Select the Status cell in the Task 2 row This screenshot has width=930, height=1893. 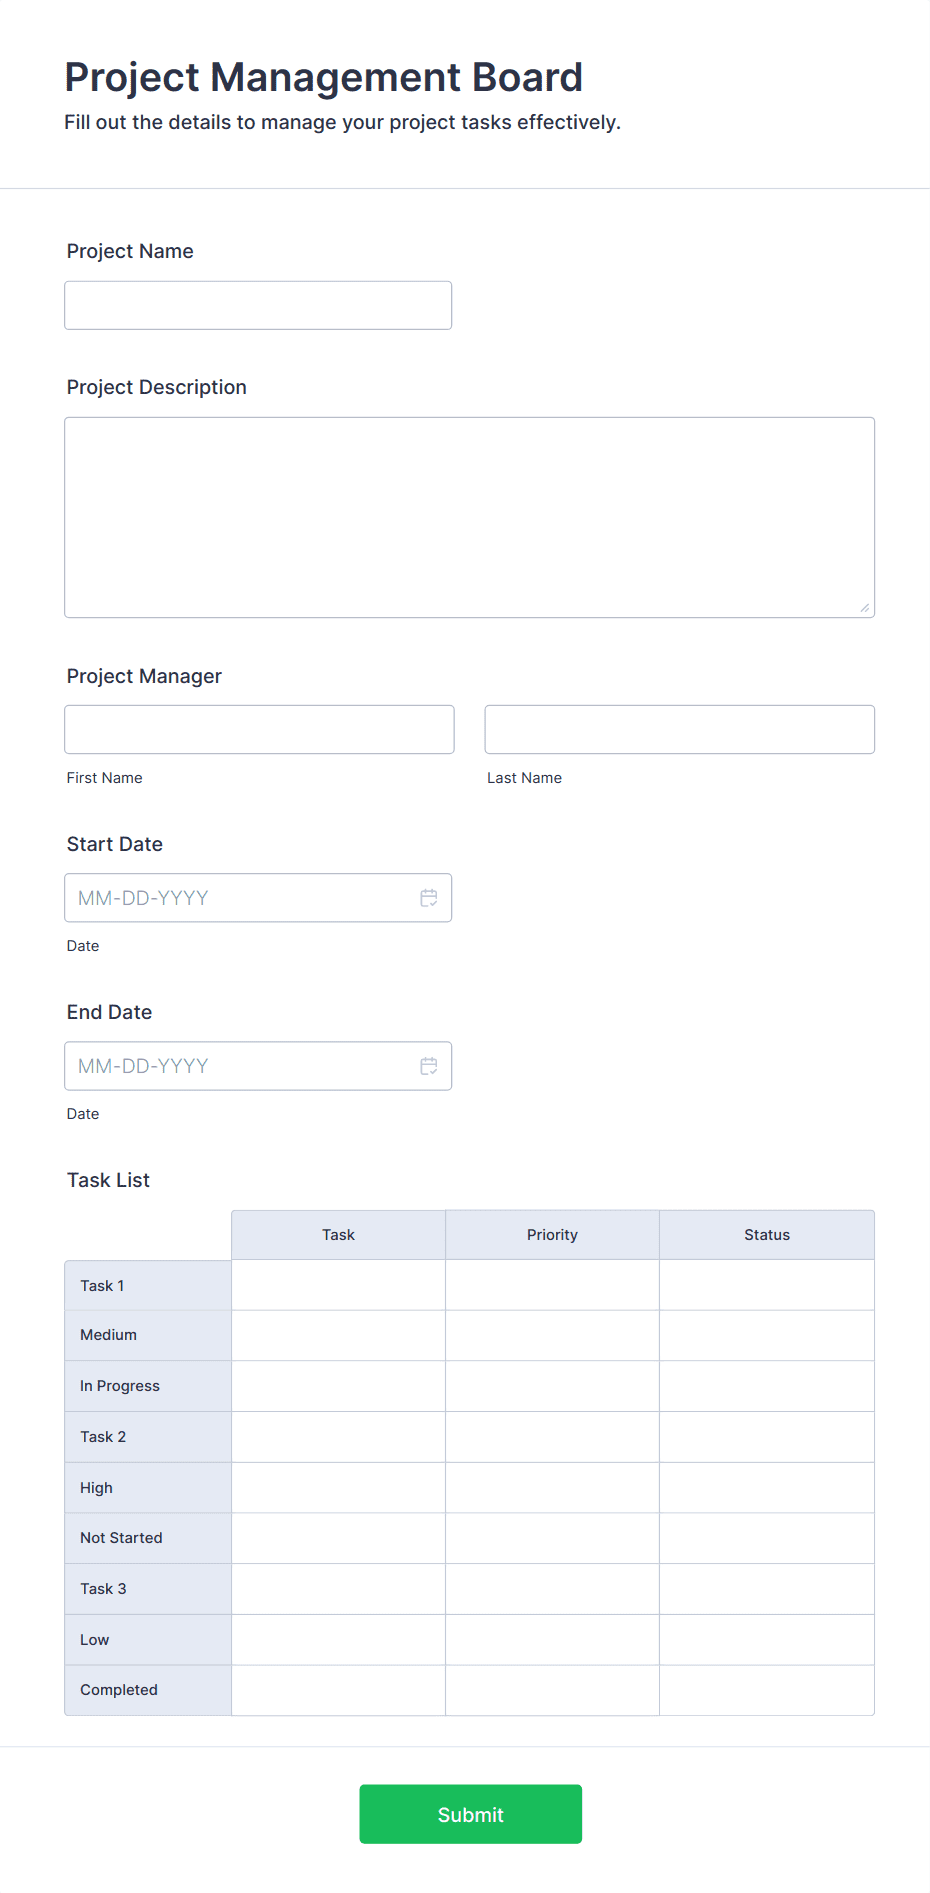[x=766, y=1437]
